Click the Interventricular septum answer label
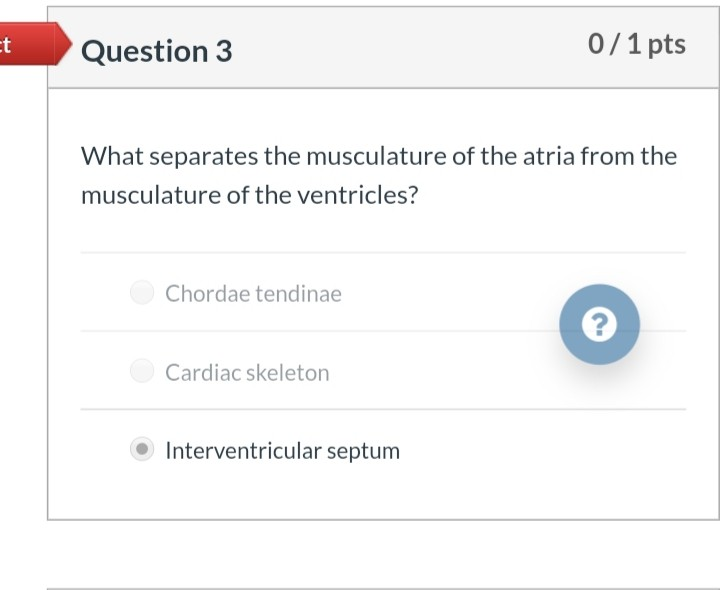The width and height of the screenshot is (720, 590). 282,450
